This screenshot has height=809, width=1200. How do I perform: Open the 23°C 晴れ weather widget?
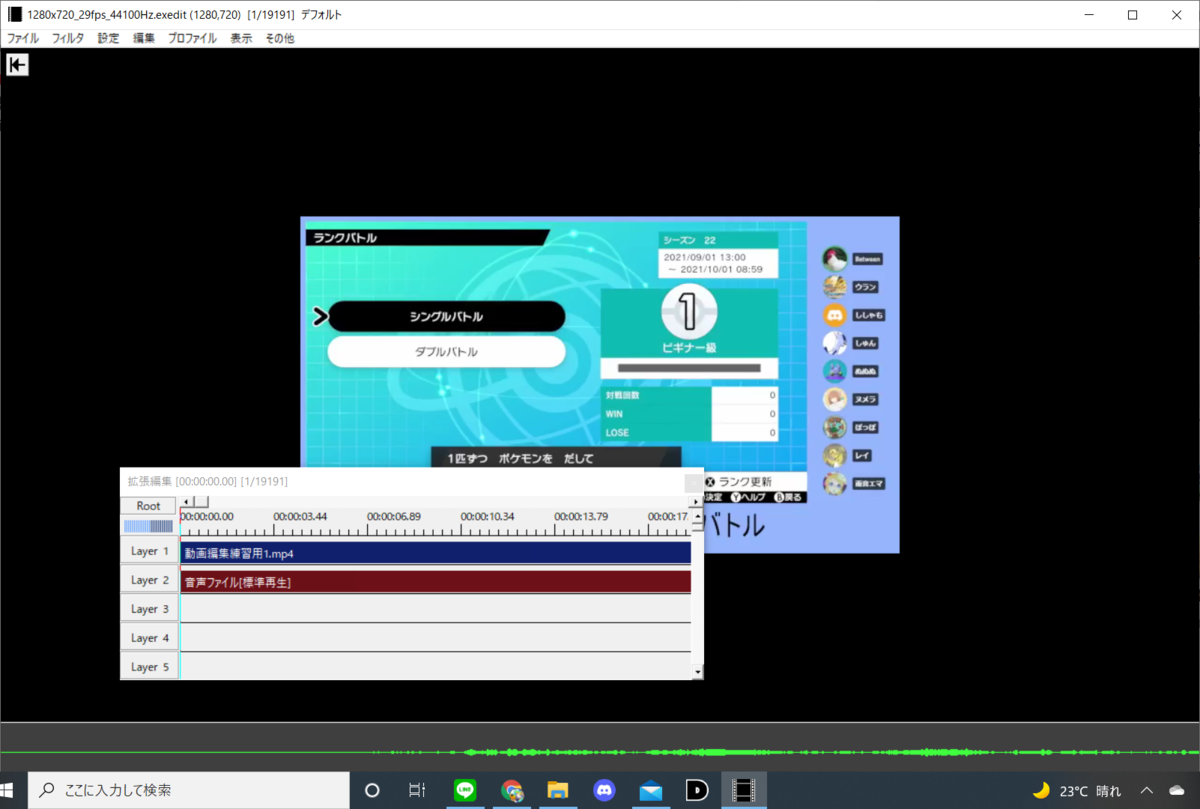pos(1076,790)
